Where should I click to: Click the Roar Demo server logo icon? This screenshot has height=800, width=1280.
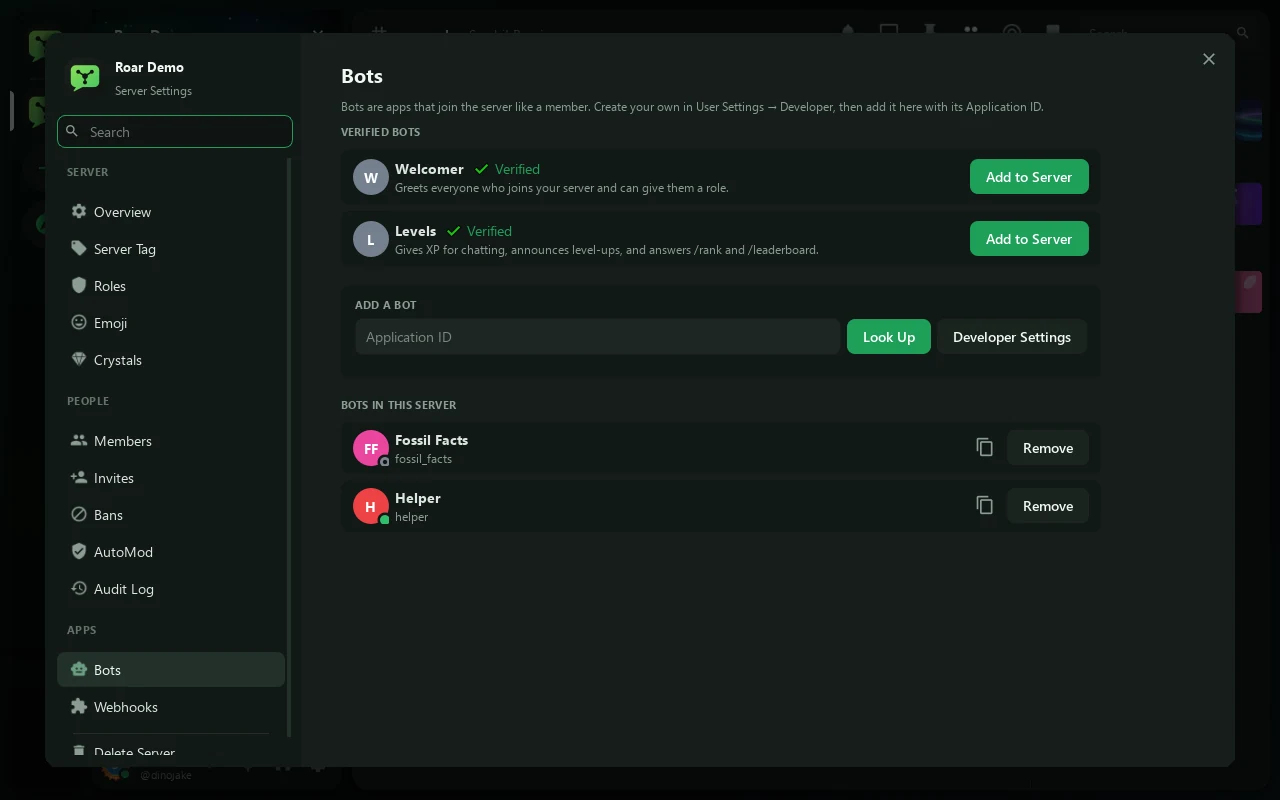(85, 78)
